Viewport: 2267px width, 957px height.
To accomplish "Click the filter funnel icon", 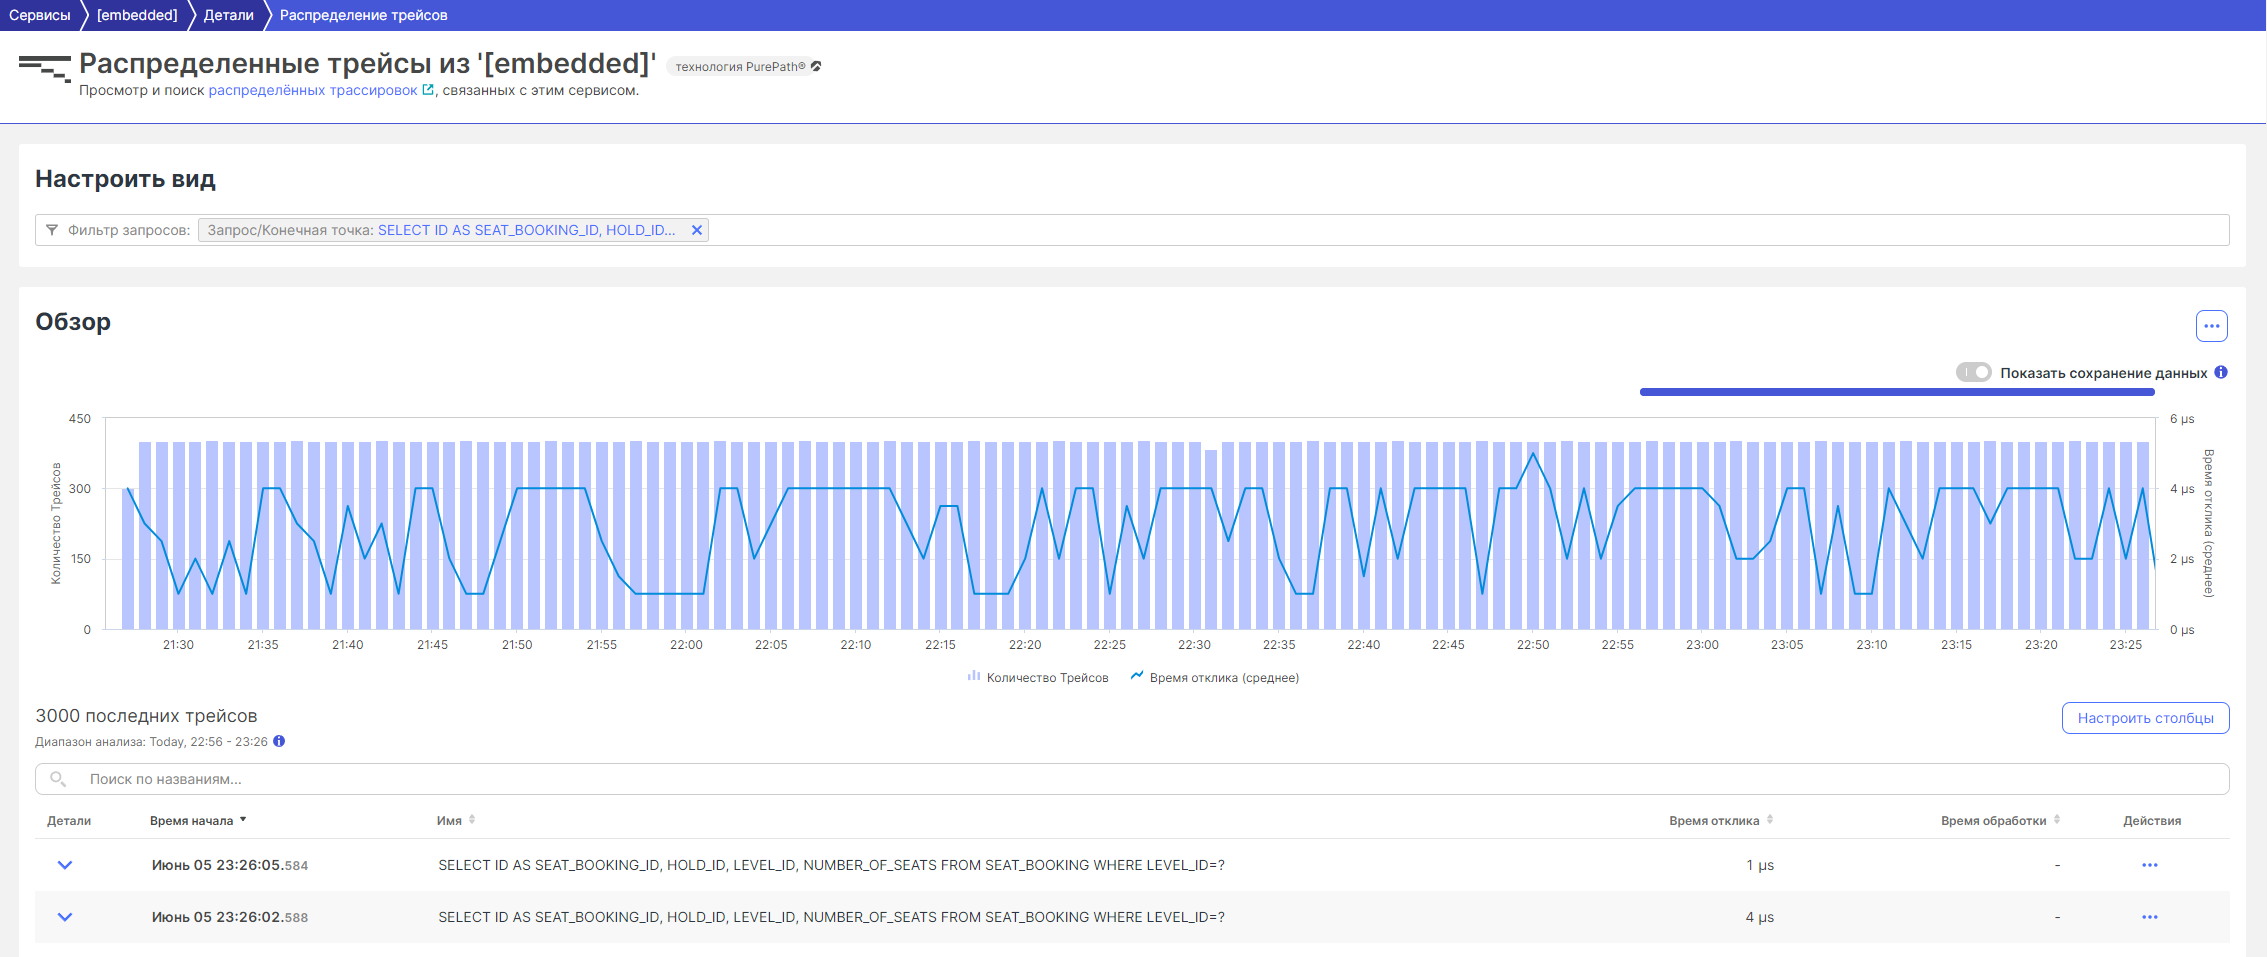I will [52, 230].
